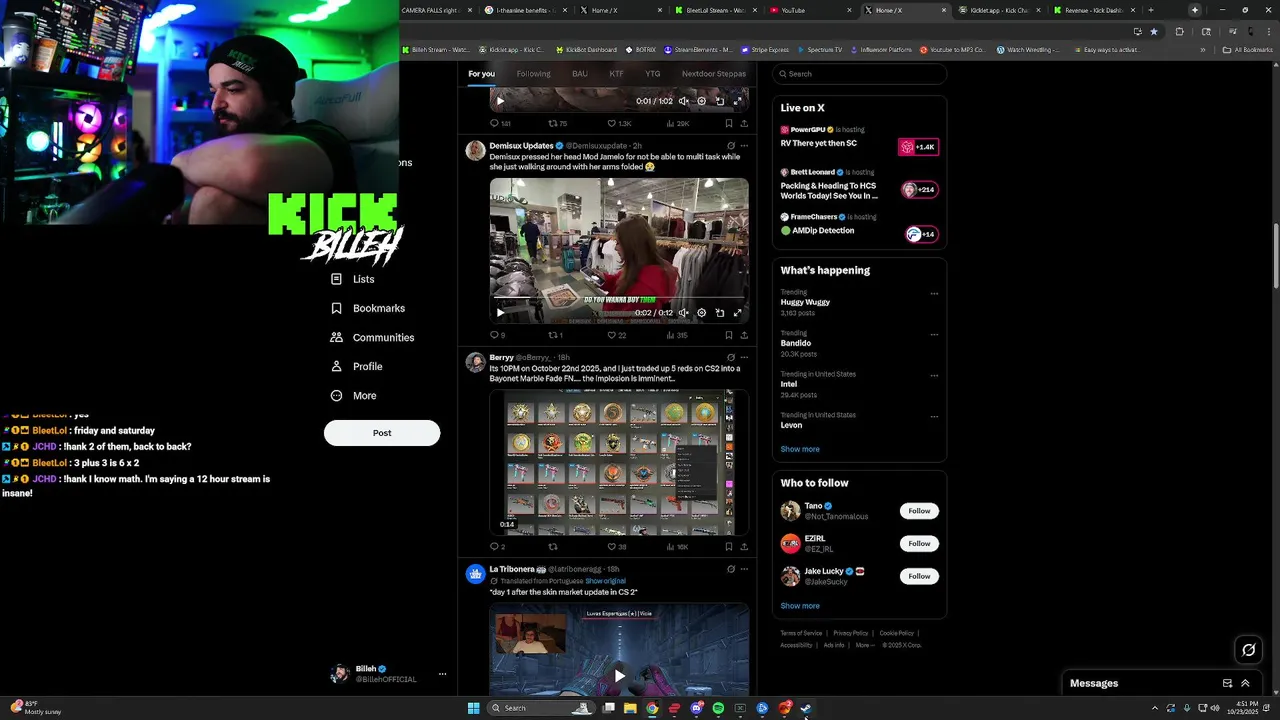This screenshot has width=1280, height=720.
Task: Expand the Messages drawer
Action: 1245,683
